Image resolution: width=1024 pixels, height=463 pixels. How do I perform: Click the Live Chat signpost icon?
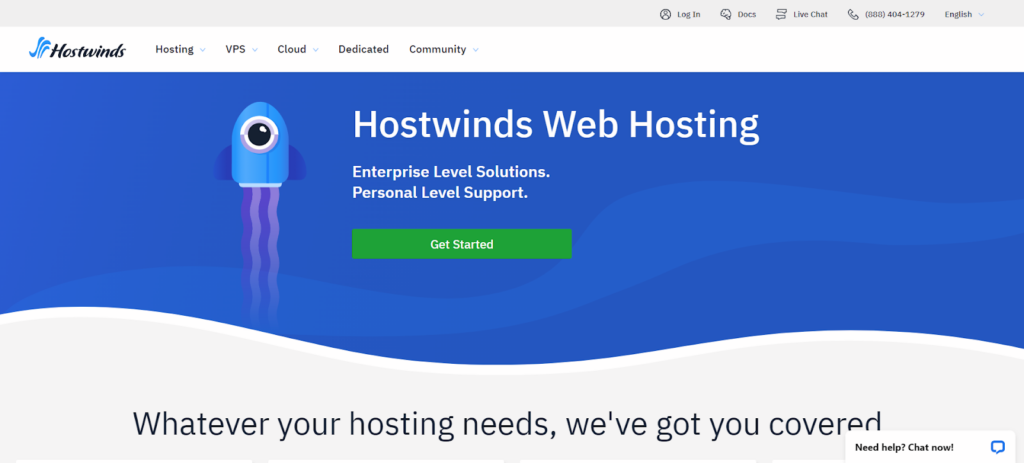tap(782, 14)
